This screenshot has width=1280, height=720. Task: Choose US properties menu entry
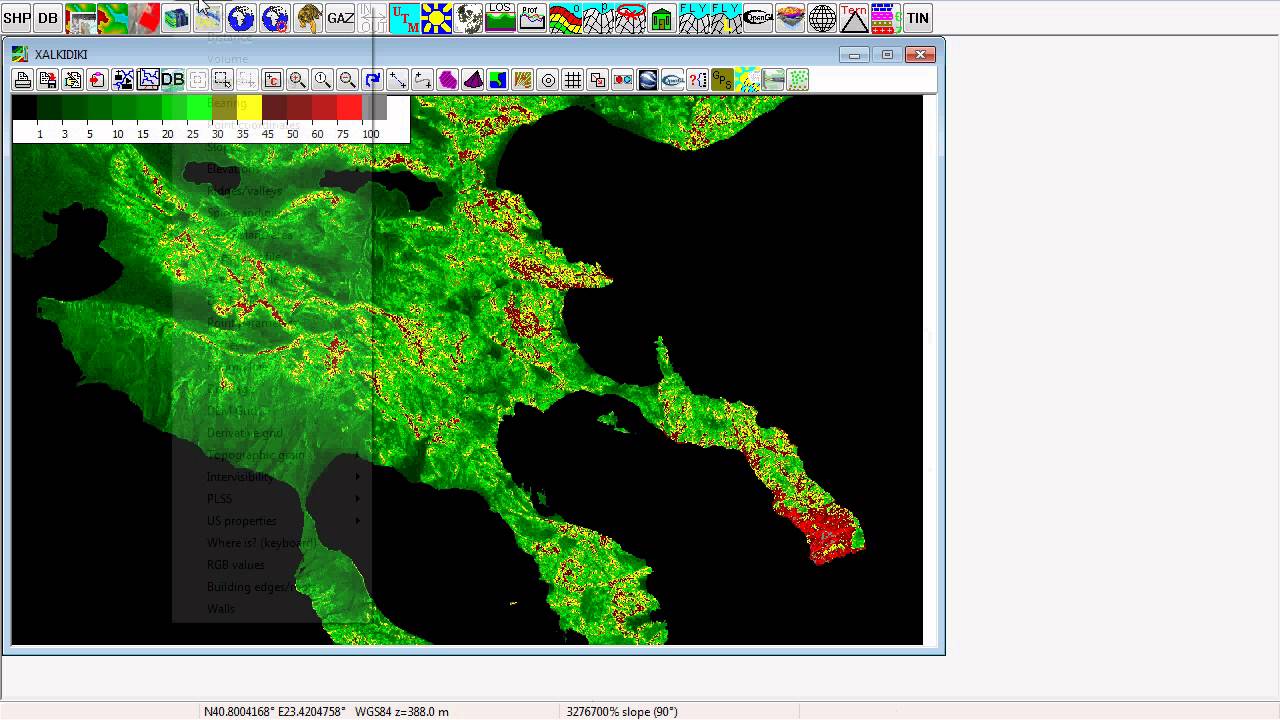241,521
